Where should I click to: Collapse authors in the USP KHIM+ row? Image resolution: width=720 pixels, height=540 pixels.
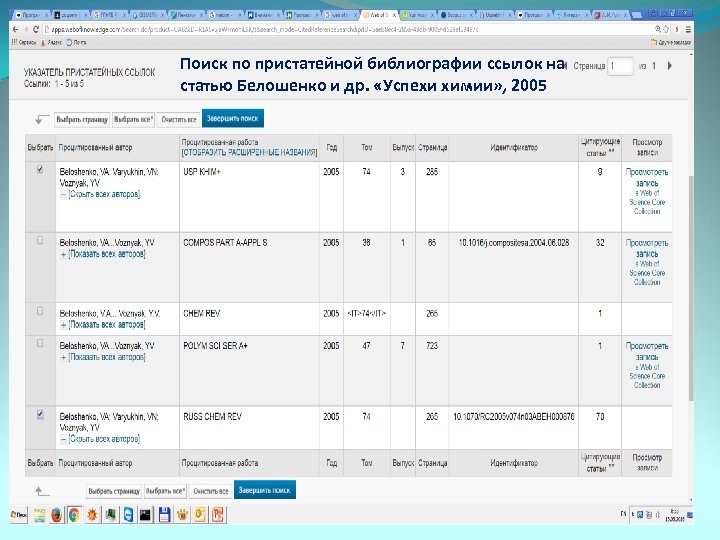(100, 194)
